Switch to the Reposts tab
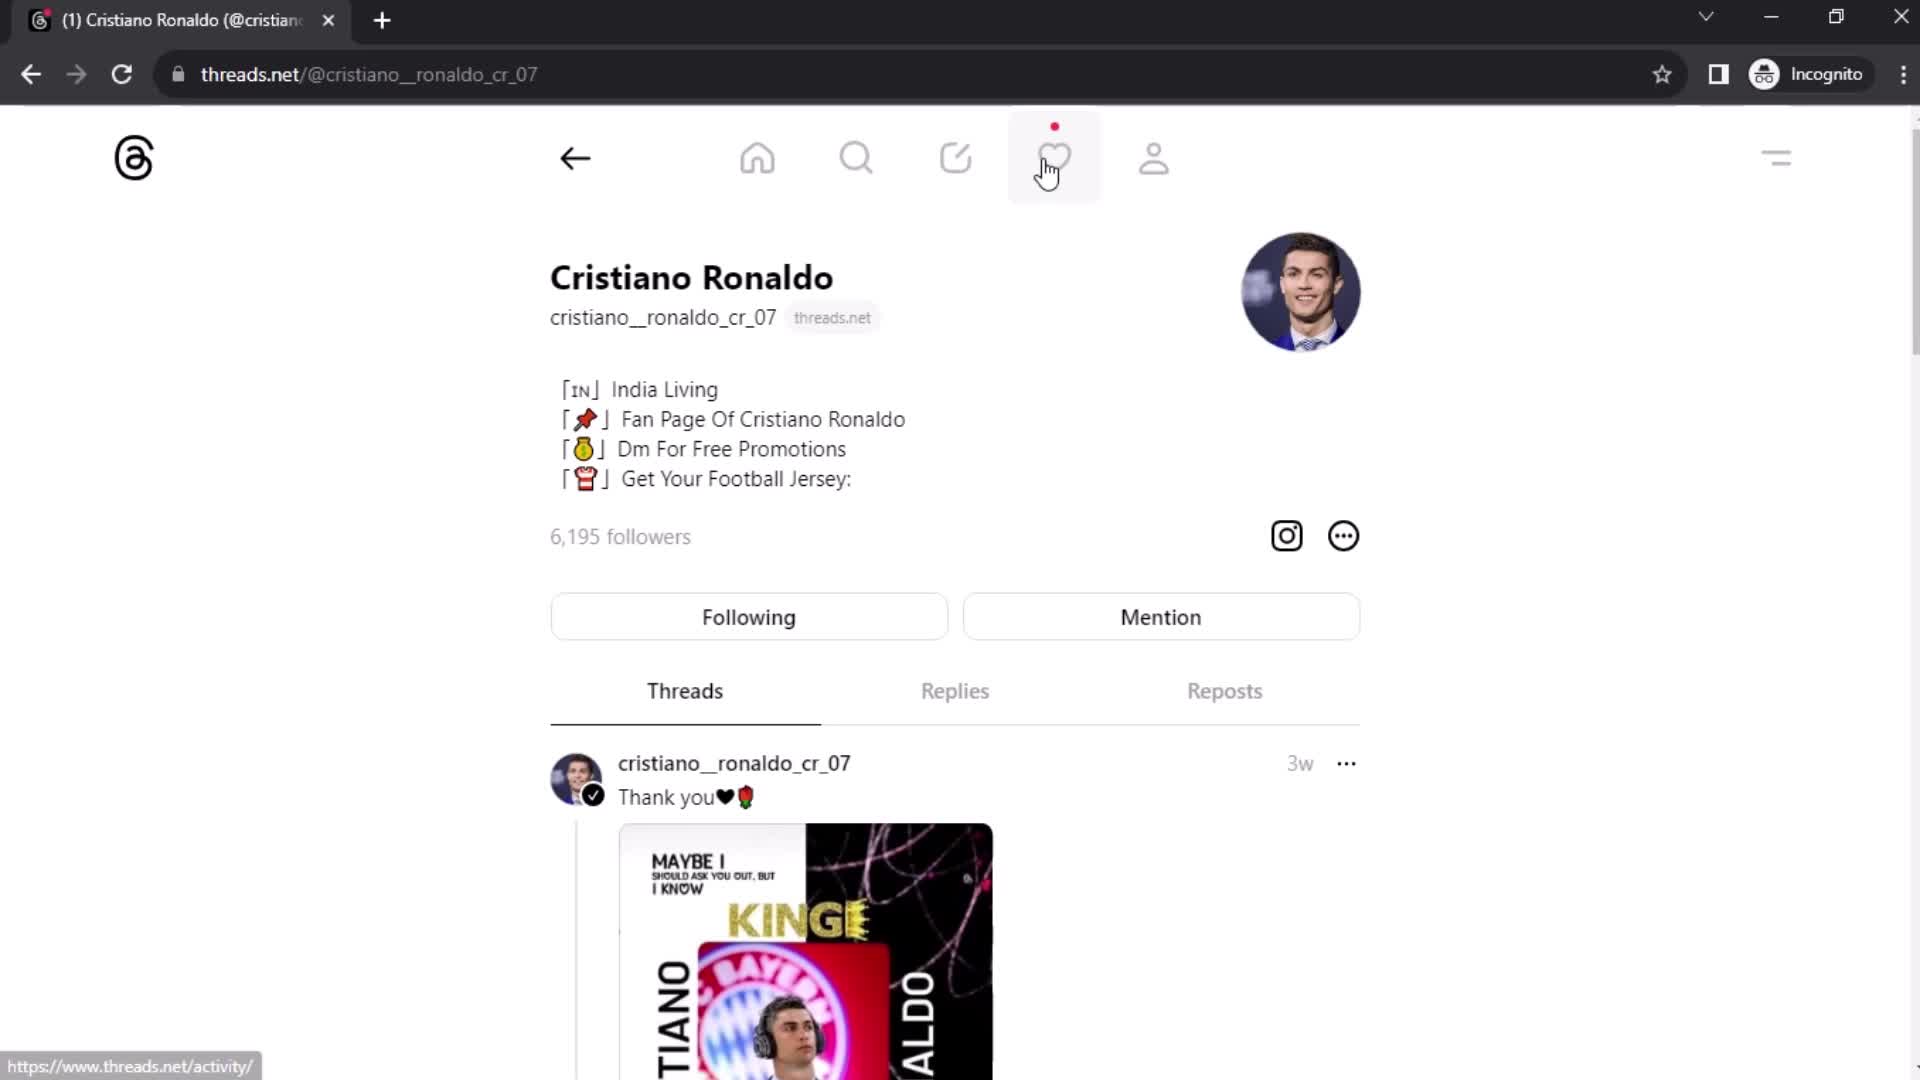 (x=1224, y=691)
